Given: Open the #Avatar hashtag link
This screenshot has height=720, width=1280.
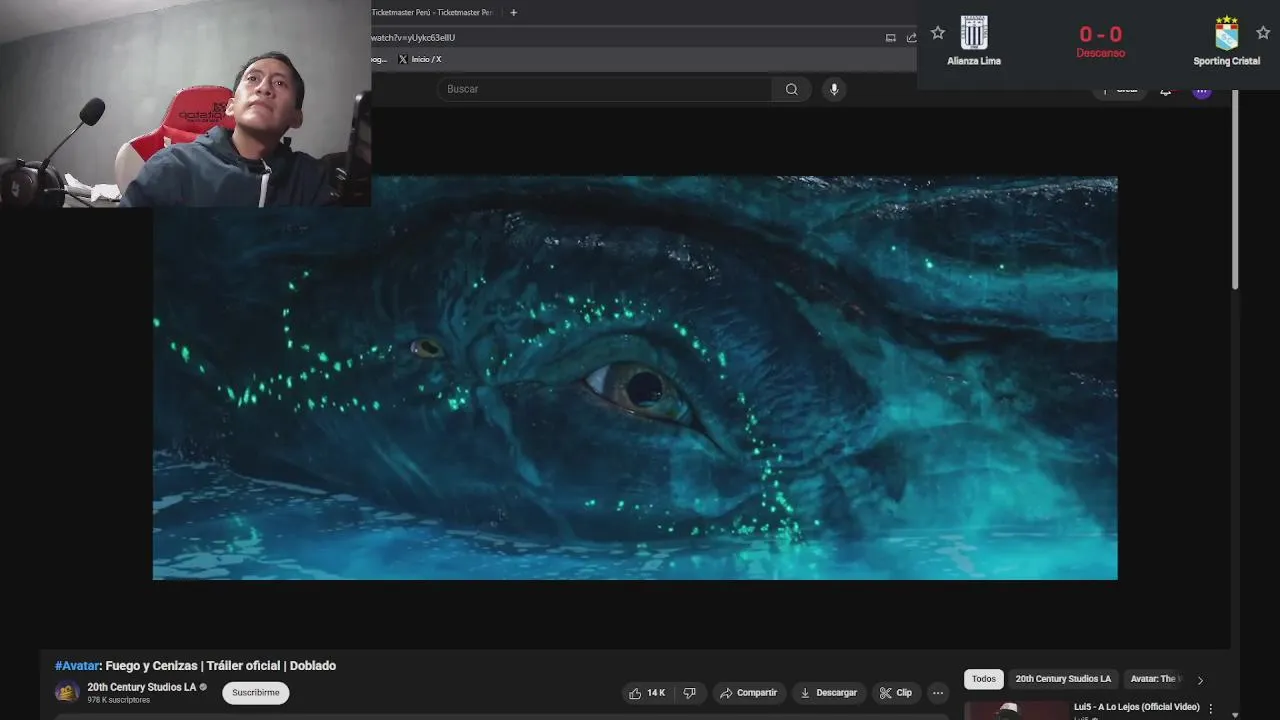Looking at the screenshot, I should point(77,666).
